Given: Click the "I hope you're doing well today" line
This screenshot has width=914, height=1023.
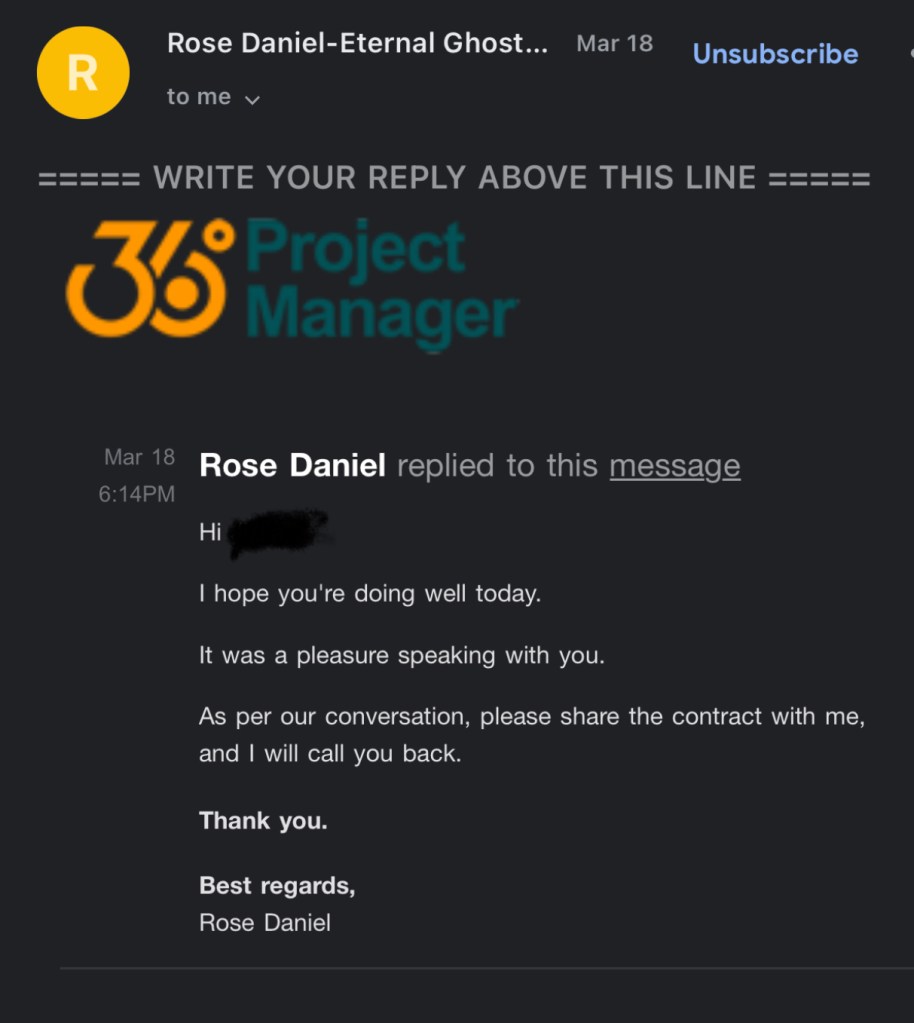Looking at the screenshot, I should click(x=369, y=594).
